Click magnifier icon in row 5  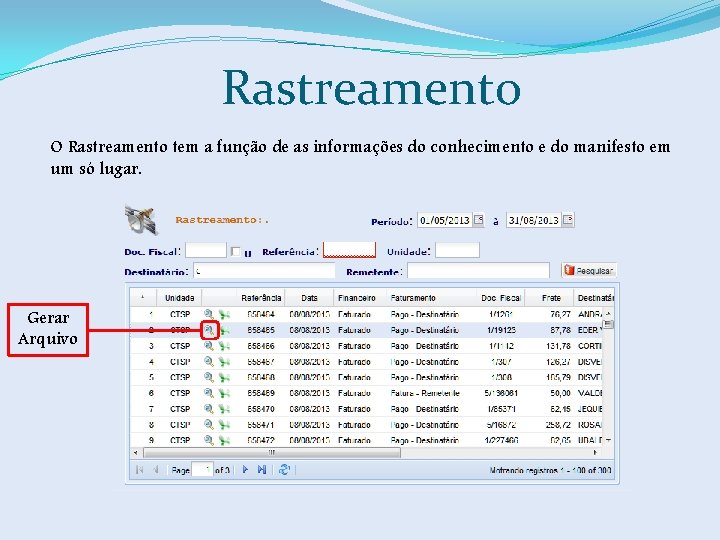point(209,377)
